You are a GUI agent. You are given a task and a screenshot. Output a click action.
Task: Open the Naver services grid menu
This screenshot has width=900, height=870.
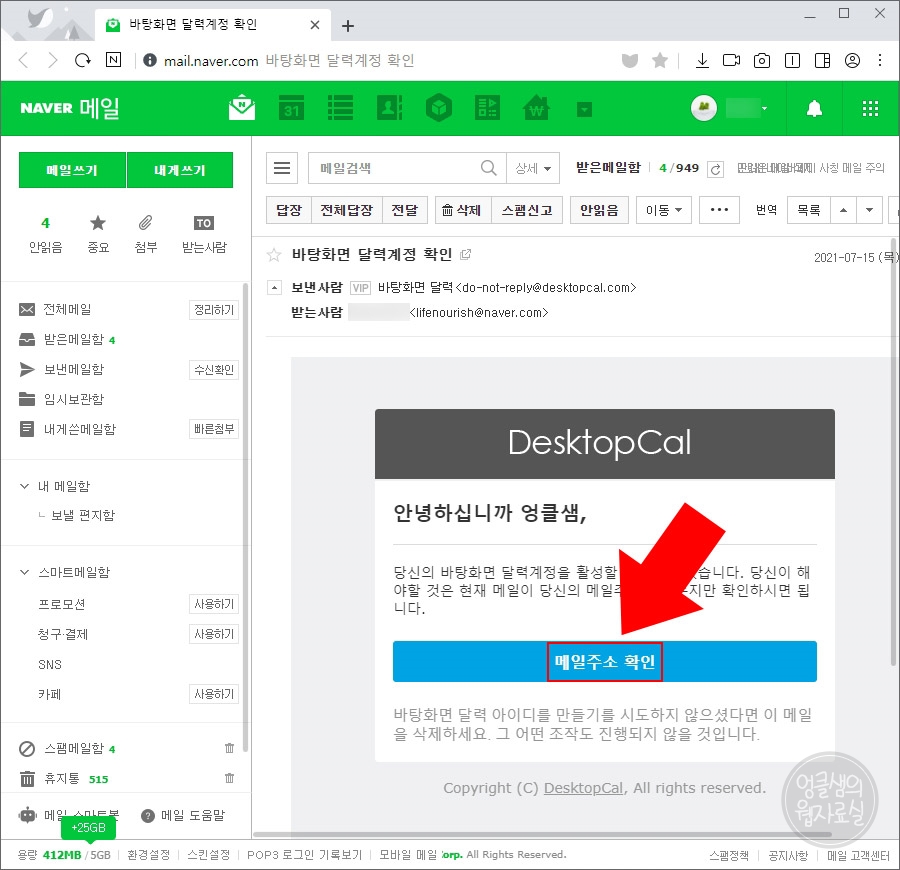click(870, 108)
